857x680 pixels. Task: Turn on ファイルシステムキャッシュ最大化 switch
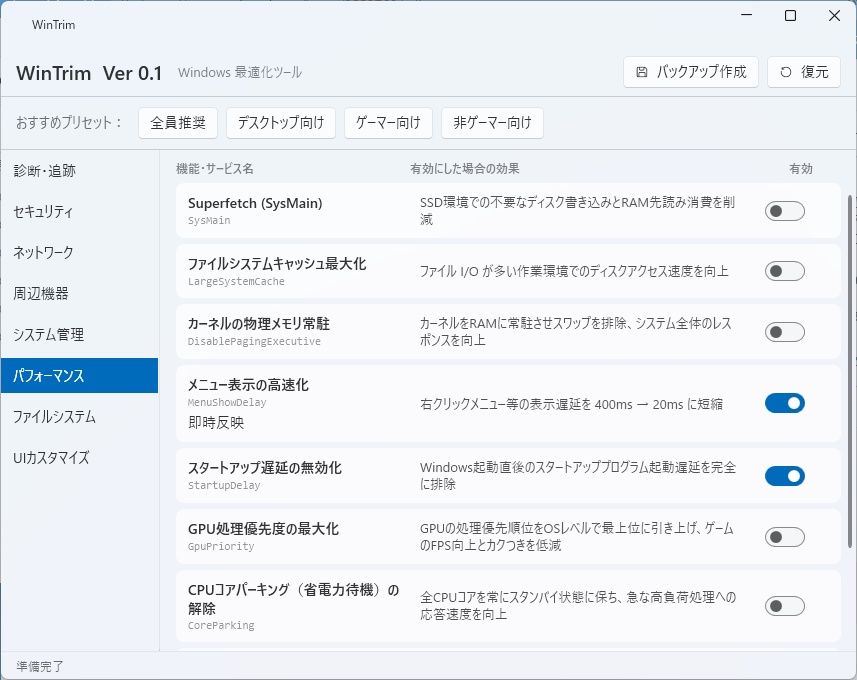[784, 271]
